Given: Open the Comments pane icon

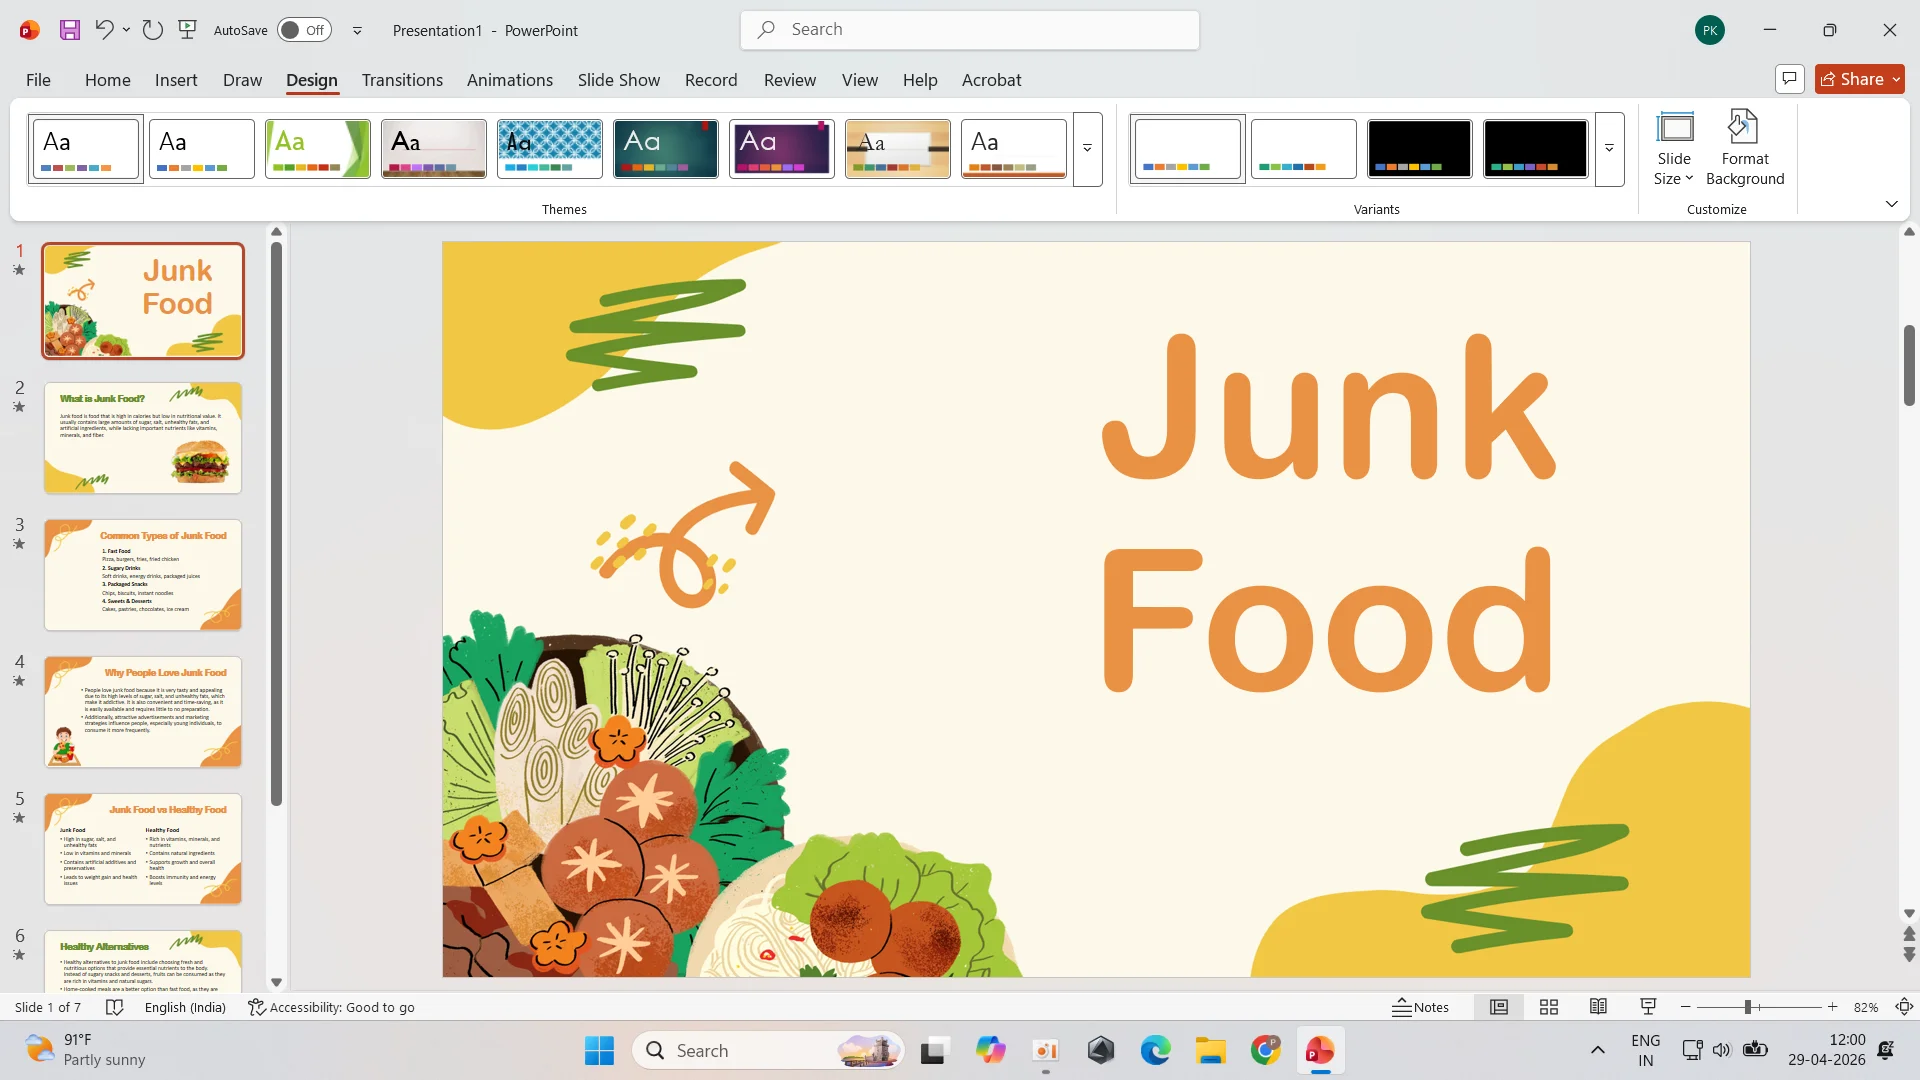Looking at the screenshot, I should click(x=1789, y=79).
